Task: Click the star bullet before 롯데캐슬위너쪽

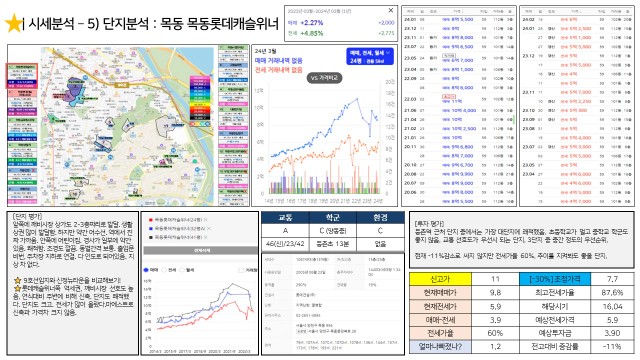Action: [17, 289]
